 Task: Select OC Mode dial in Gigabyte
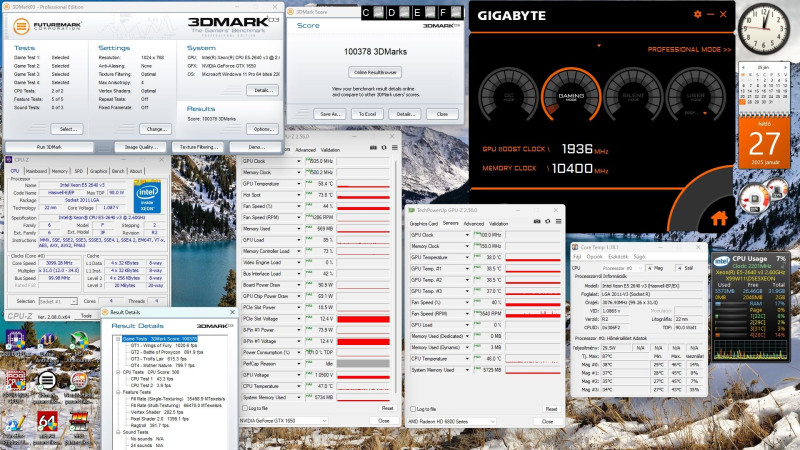[509, 95]
